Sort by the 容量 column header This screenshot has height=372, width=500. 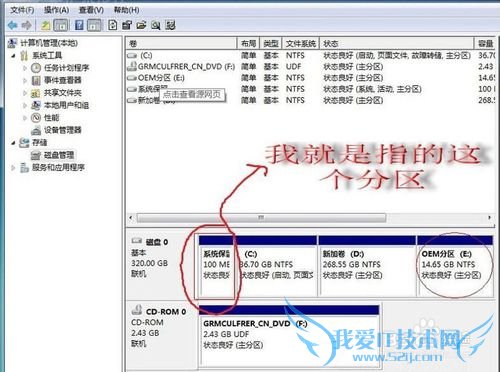pyautogui.click(x=485, y=43)
